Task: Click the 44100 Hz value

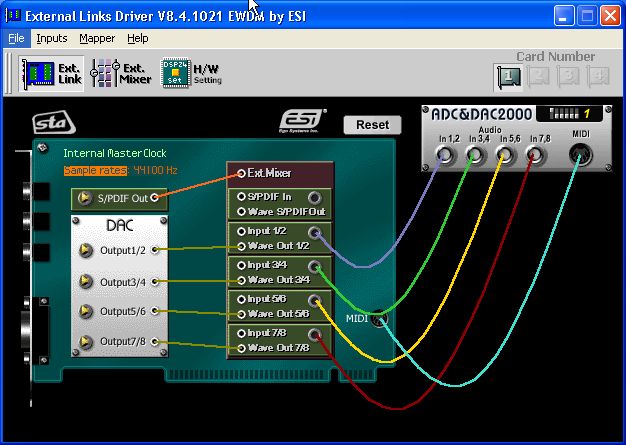Action: point(155,170)
